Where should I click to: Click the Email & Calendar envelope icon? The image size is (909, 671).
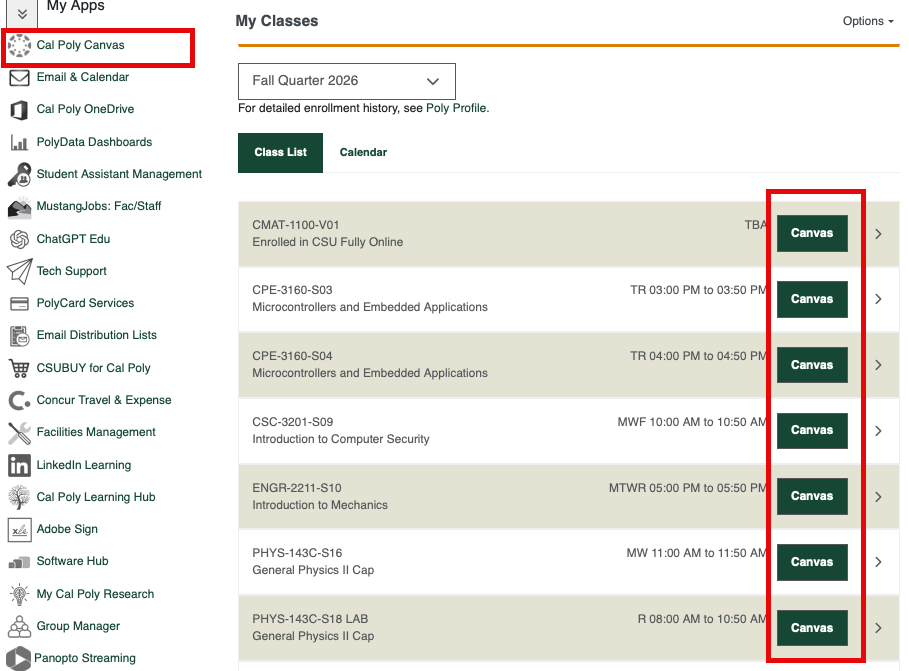tap(19, 78)
